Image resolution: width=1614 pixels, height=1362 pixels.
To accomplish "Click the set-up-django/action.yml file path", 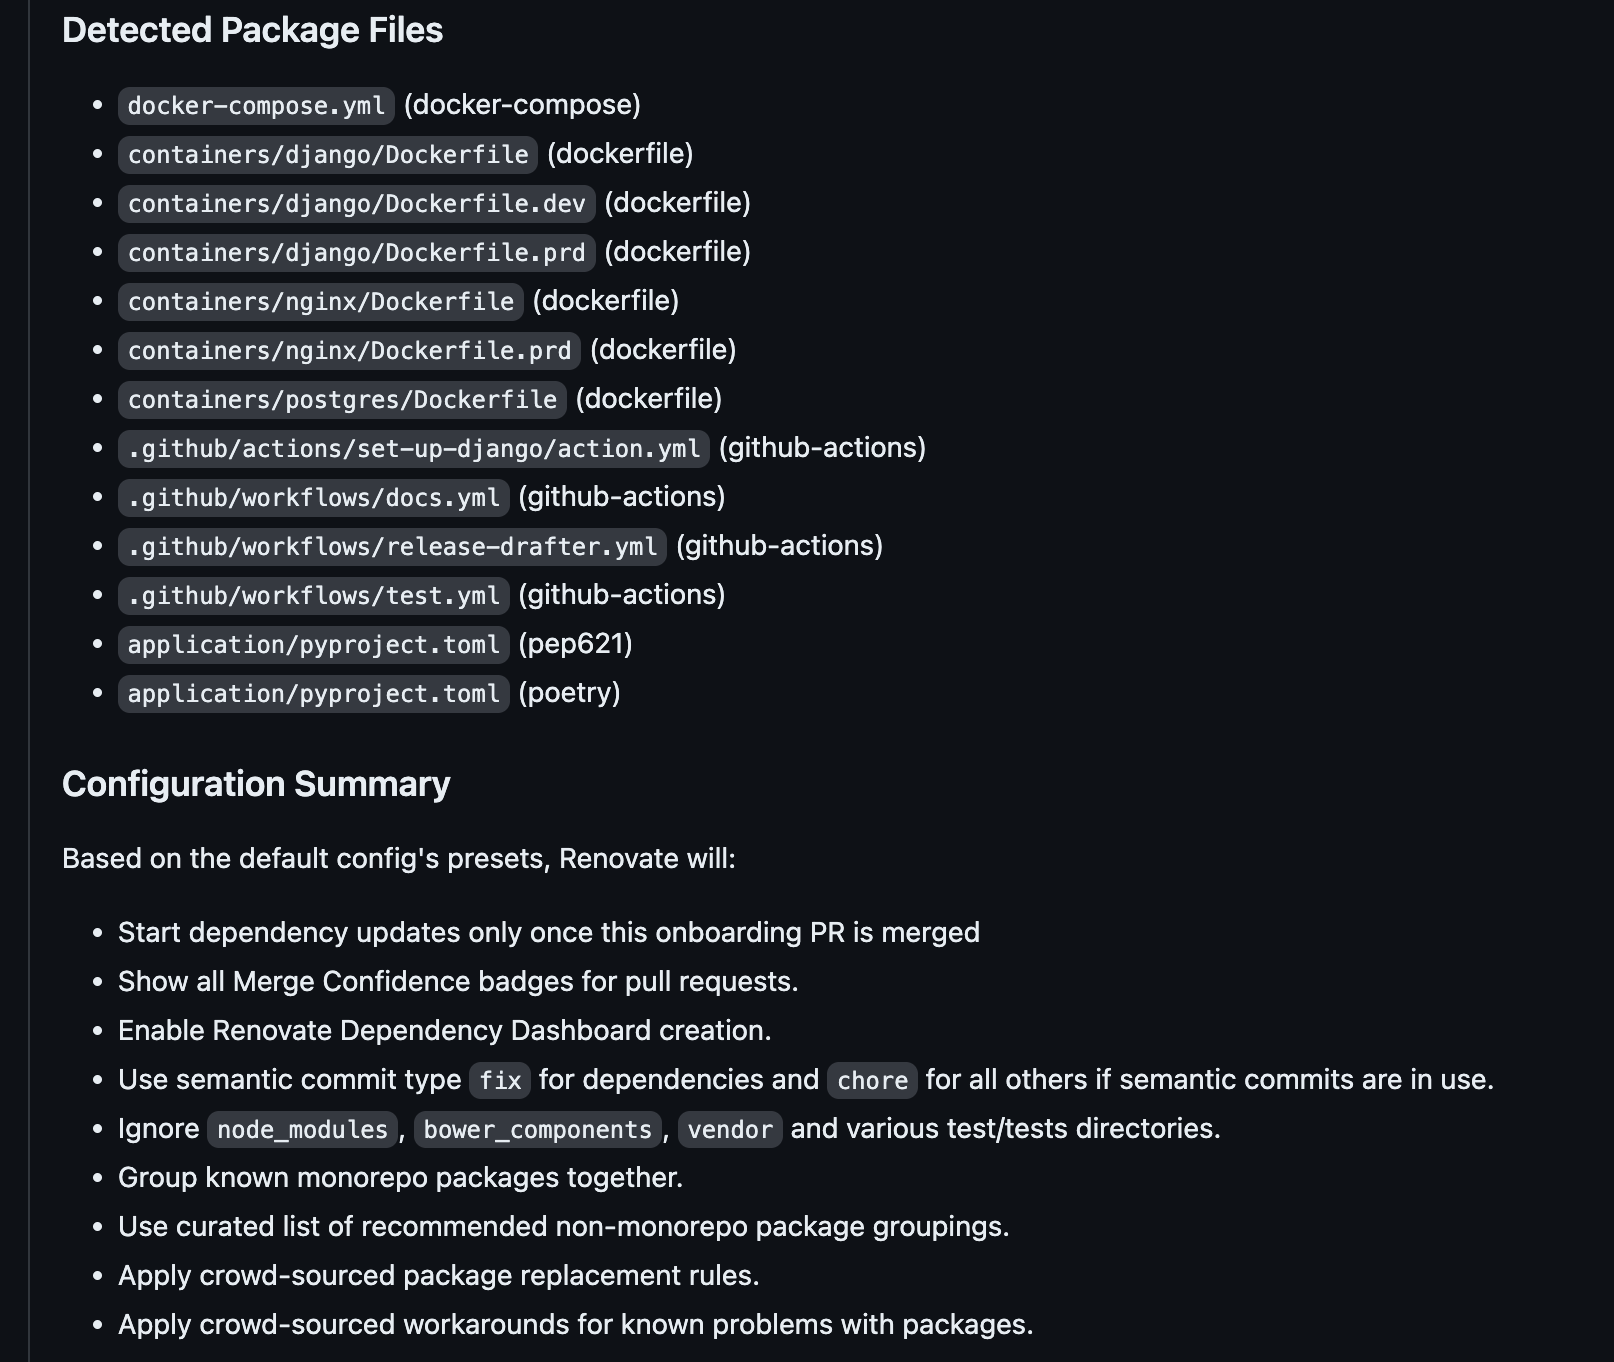I will tap(413, 449).
